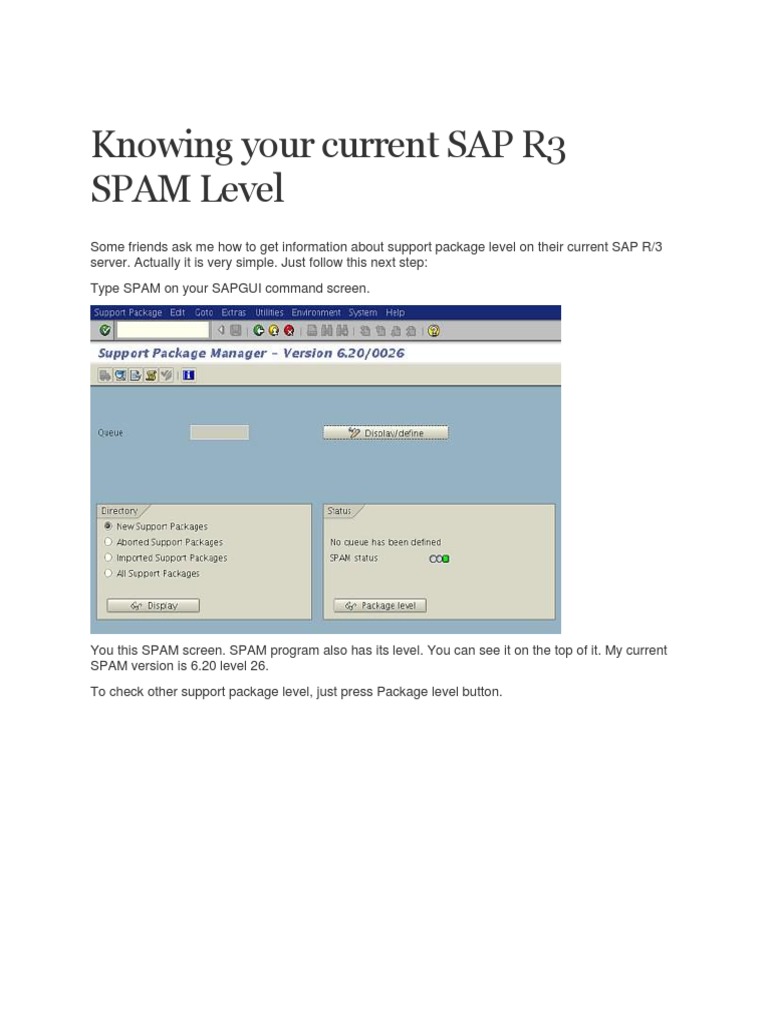The width and height of the screenshot is (768, 1024).
Task: Click the Last Page icon
Action: (411, 331)
